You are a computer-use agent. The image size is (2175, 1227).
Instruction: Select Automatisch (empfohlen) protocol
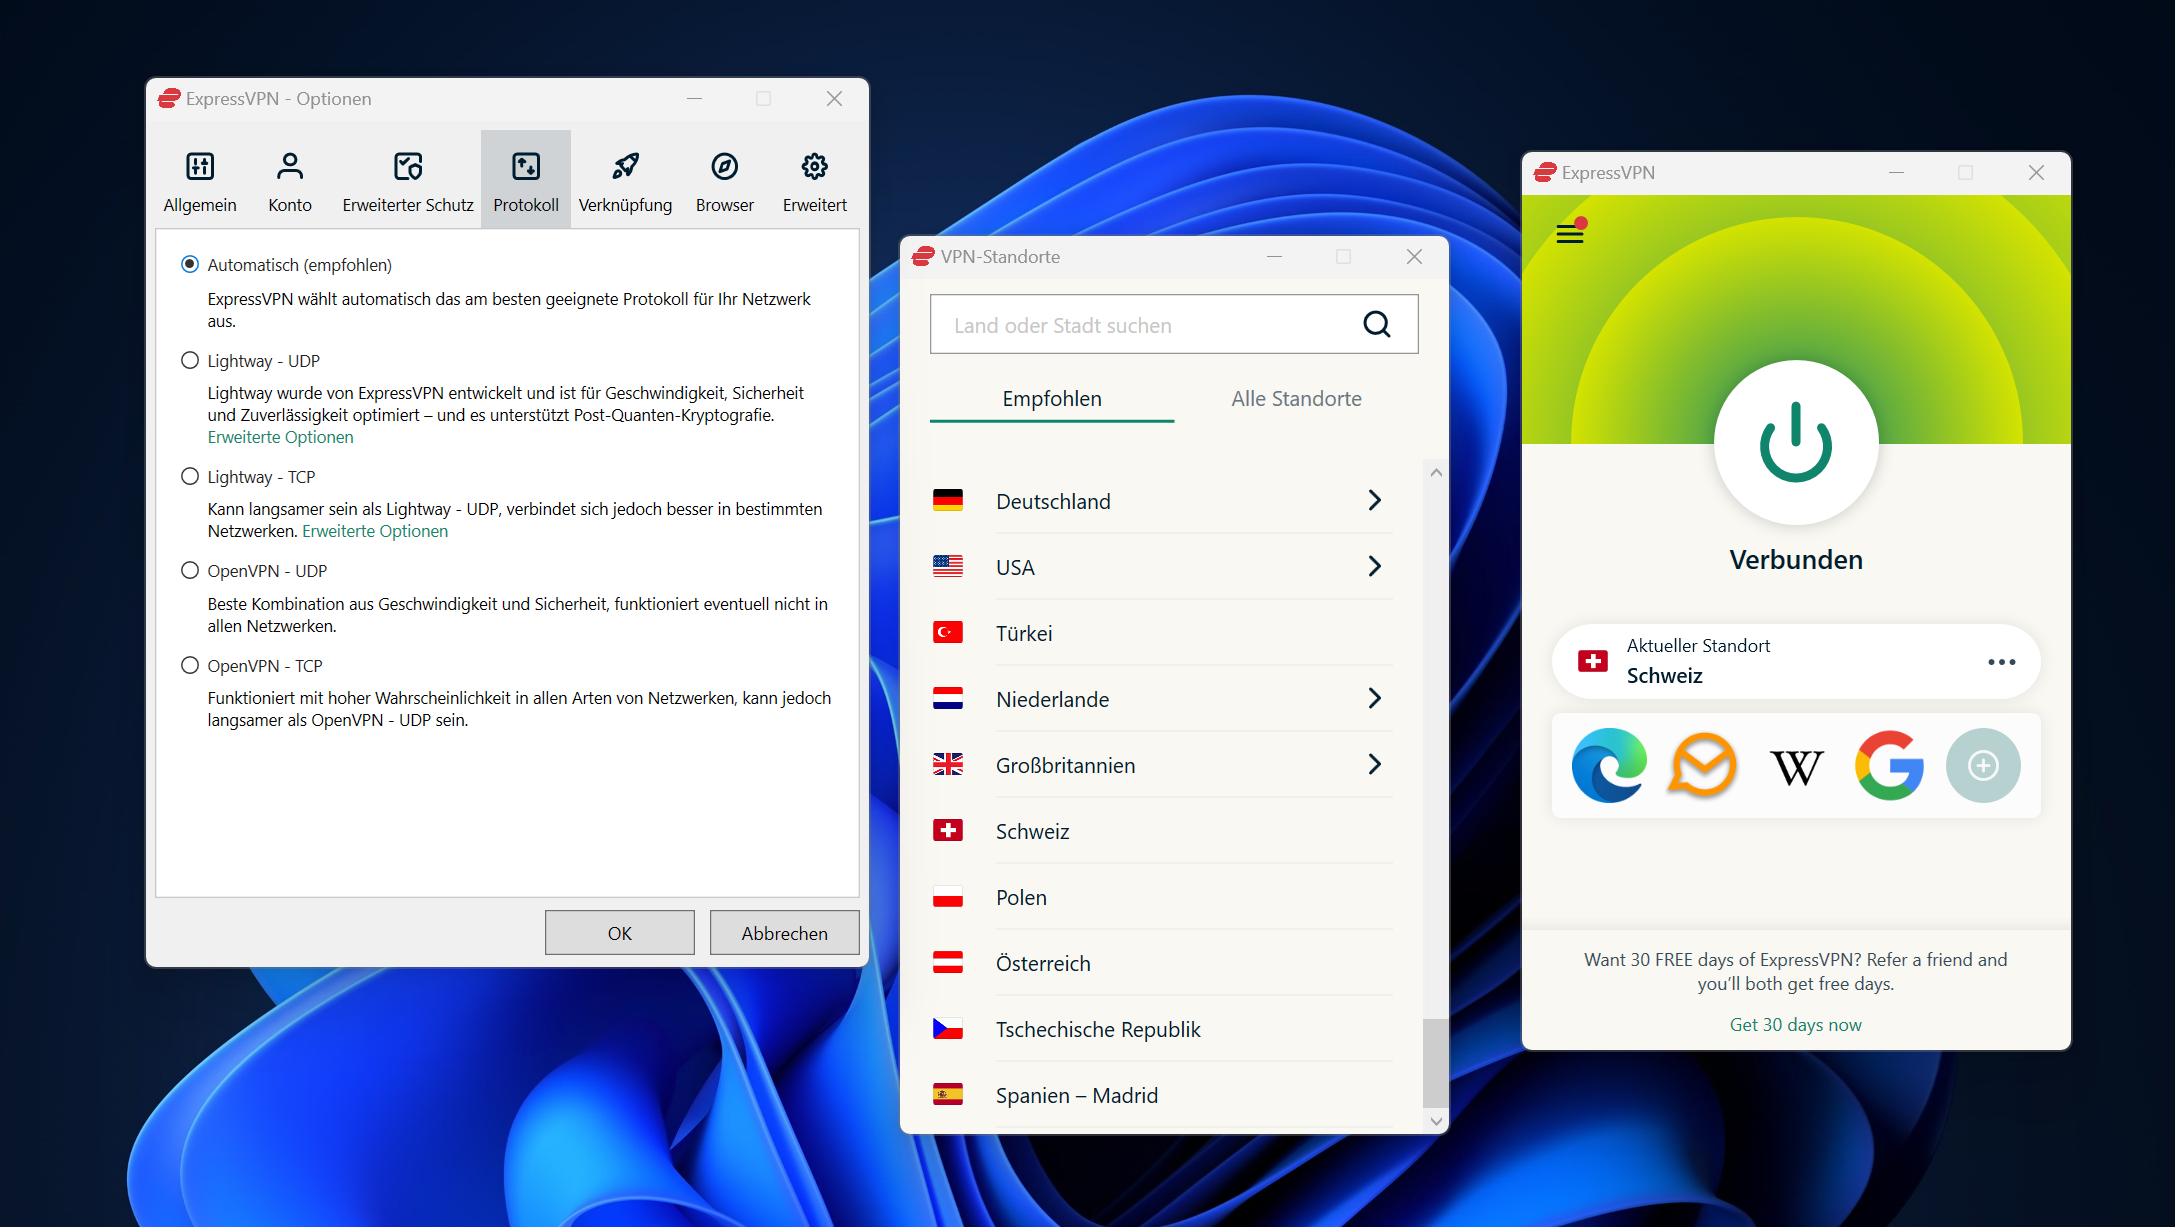point(190,264)
